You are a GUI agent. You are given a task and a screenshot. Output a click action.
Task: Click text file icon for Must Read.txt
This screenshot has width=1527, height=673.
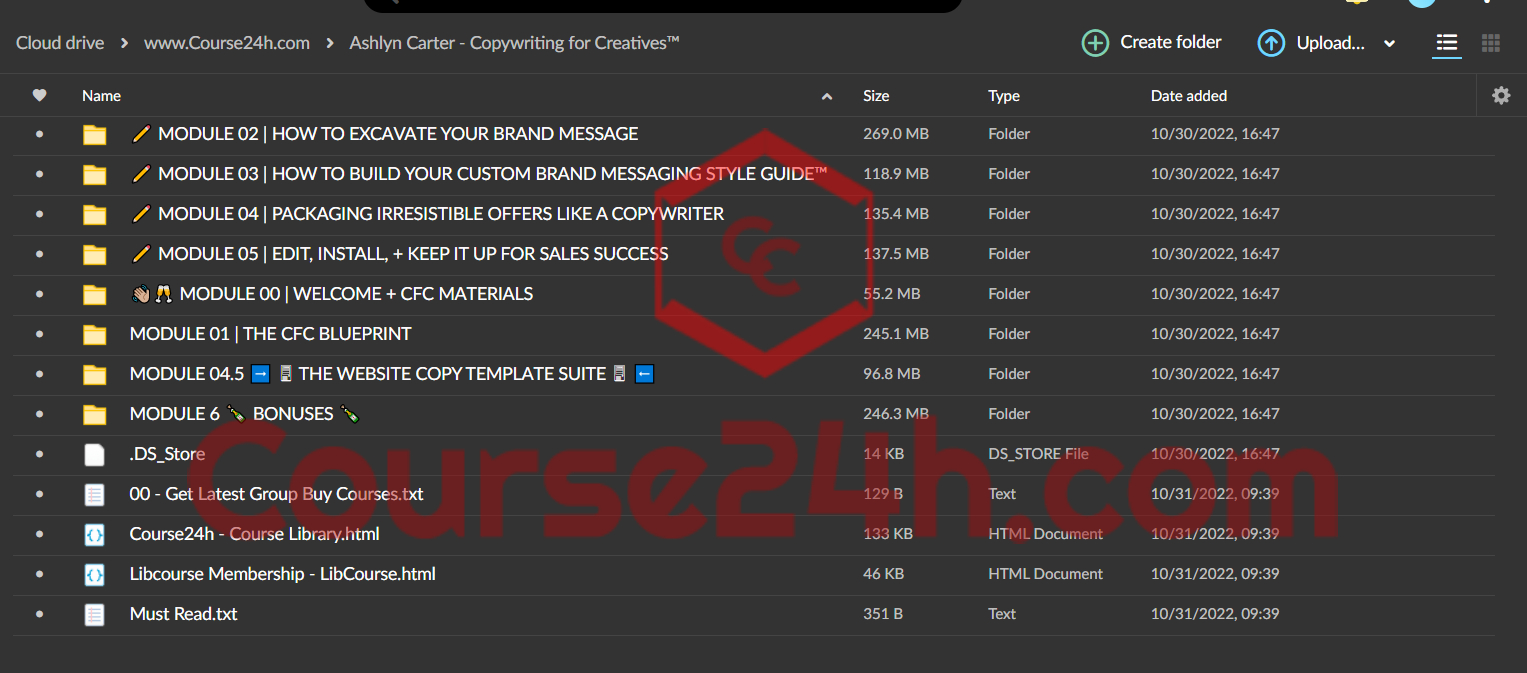[x=94, y=614]
